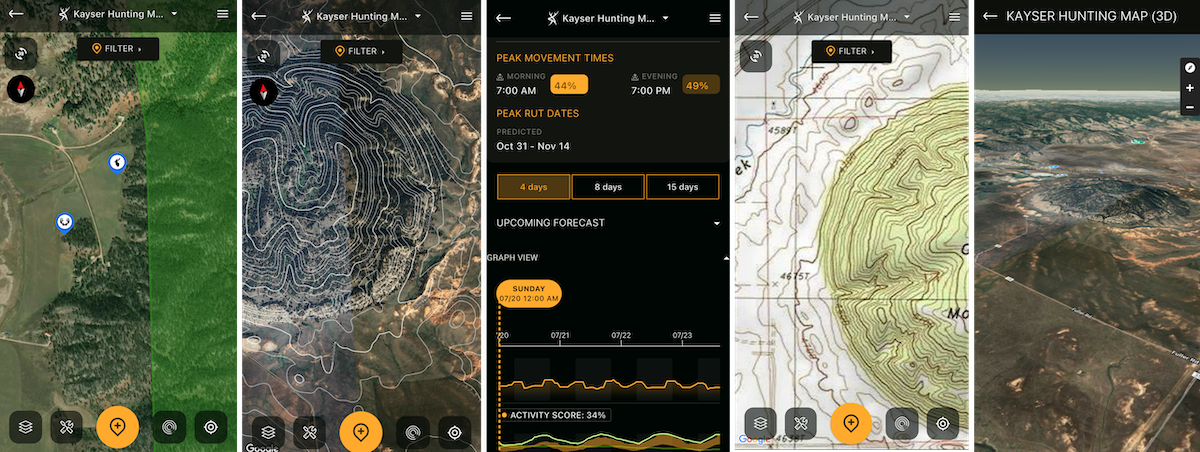Start the tracker on paper topo map screen
The height and width of the screenshot is (452, 1200).
pos(902,424)
